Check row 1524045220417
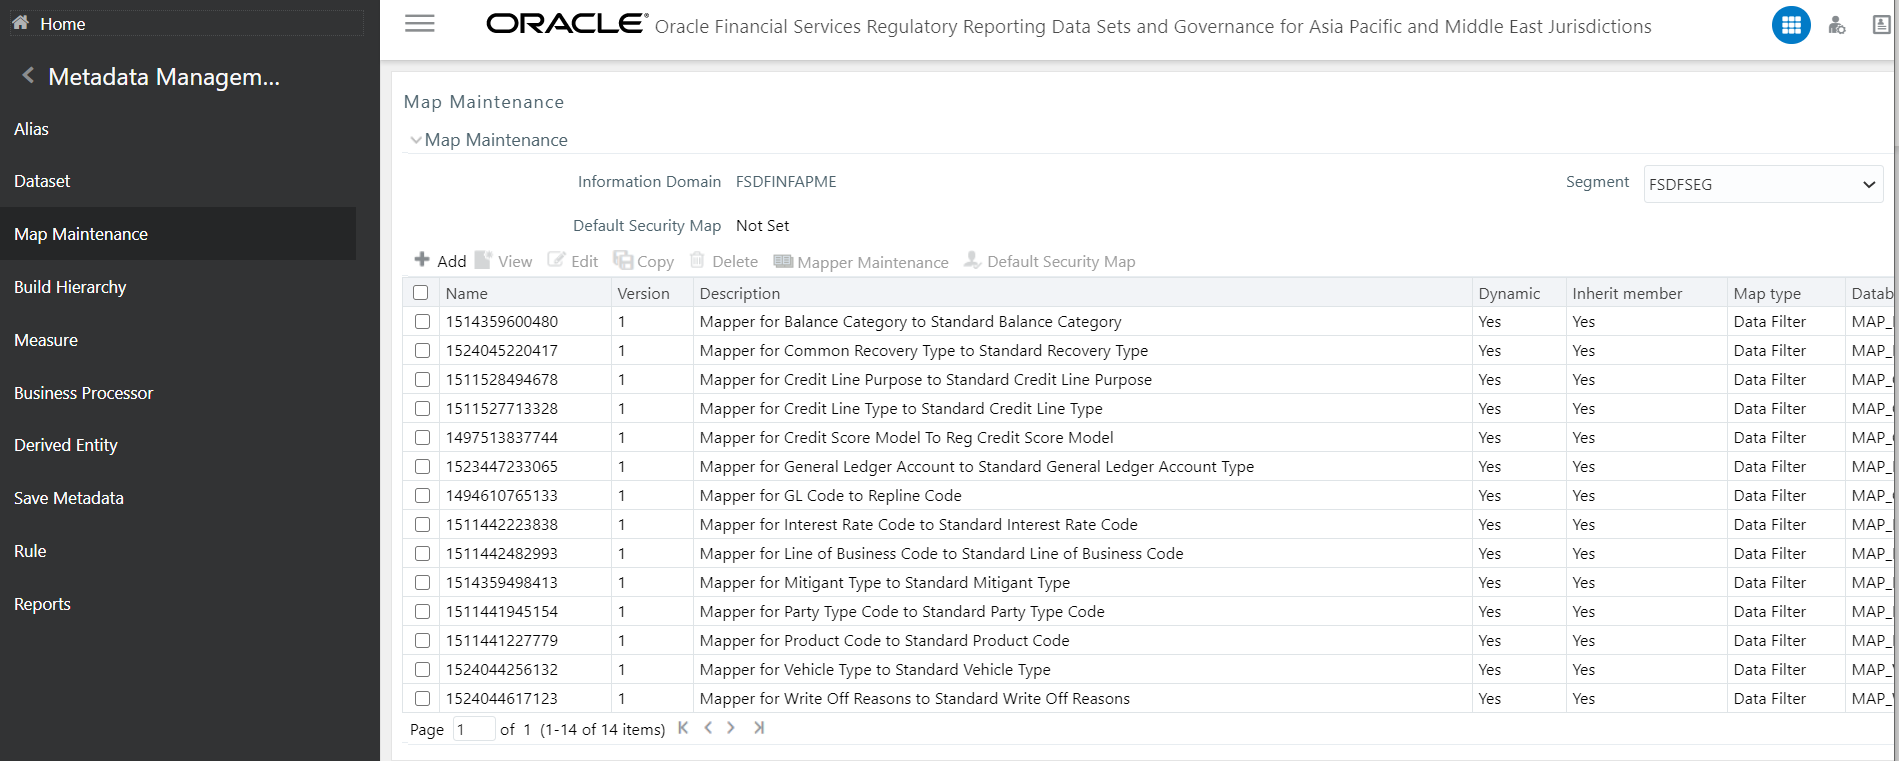The width and height of the screenshot is (1899, 761). 423,351
